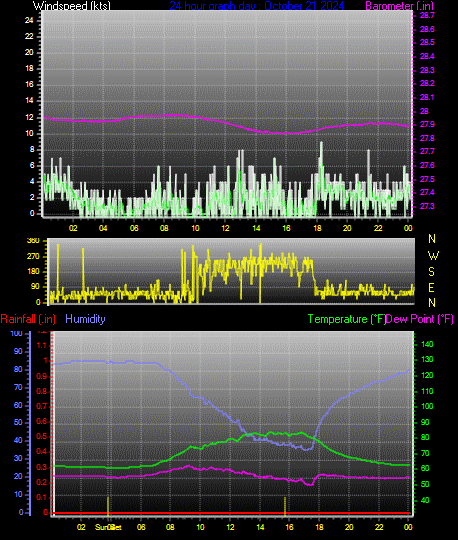The height and width of the screenshot is (540, 458).
Task: Click the "Barometer (.in)" axis title
Action: click(x=399, y=6)
